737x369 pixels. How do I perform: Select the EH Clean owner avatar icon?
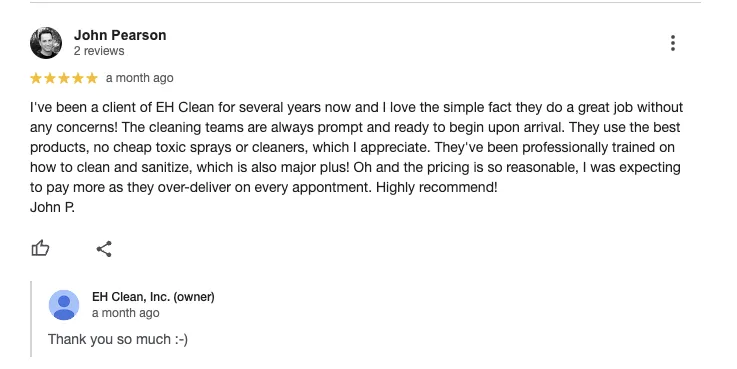coord(64,305)
